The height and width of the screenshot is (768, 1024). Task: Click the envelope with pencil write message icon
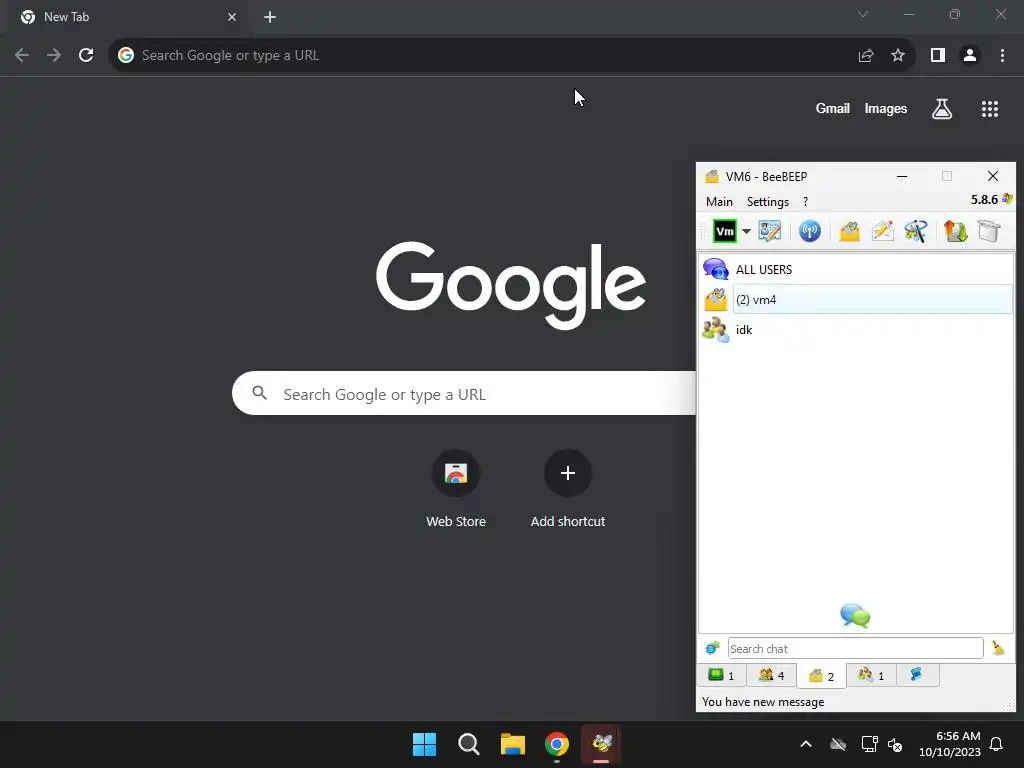point(883,231)
